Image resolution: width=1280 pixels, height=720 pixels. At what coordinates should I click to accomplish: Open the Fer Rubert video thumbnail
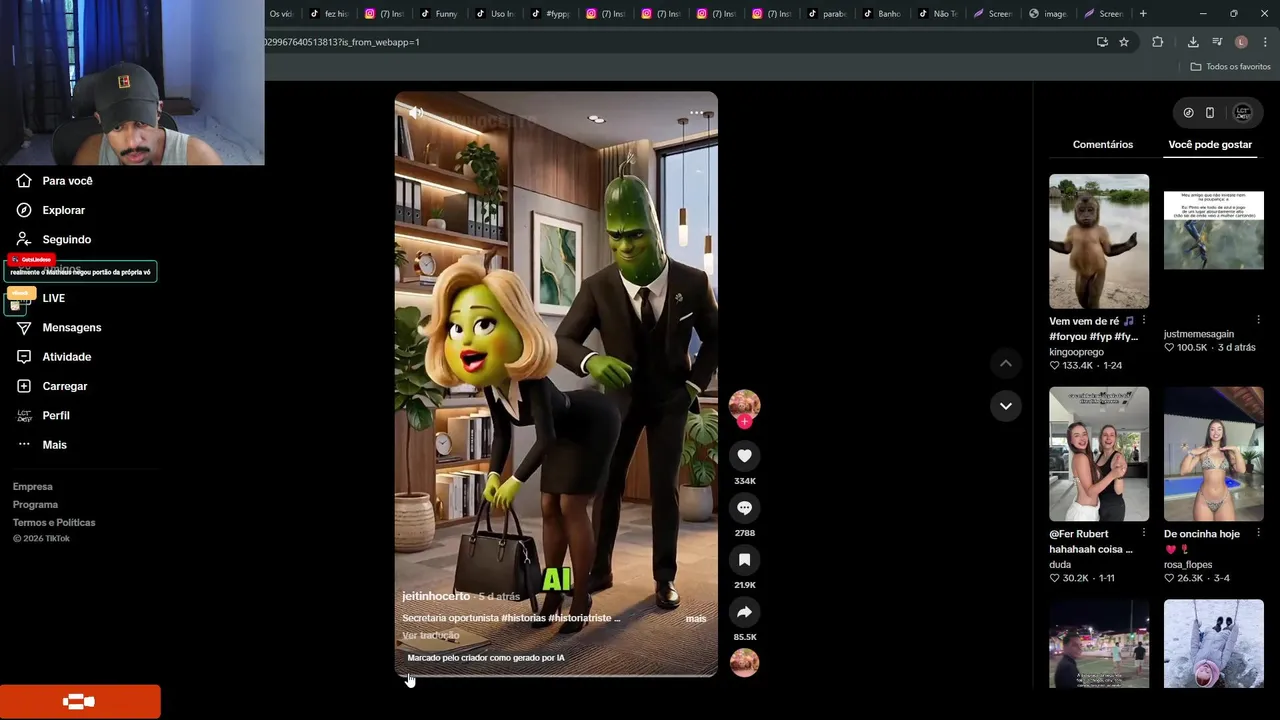pyautogui.click(x=1099, y=454)
